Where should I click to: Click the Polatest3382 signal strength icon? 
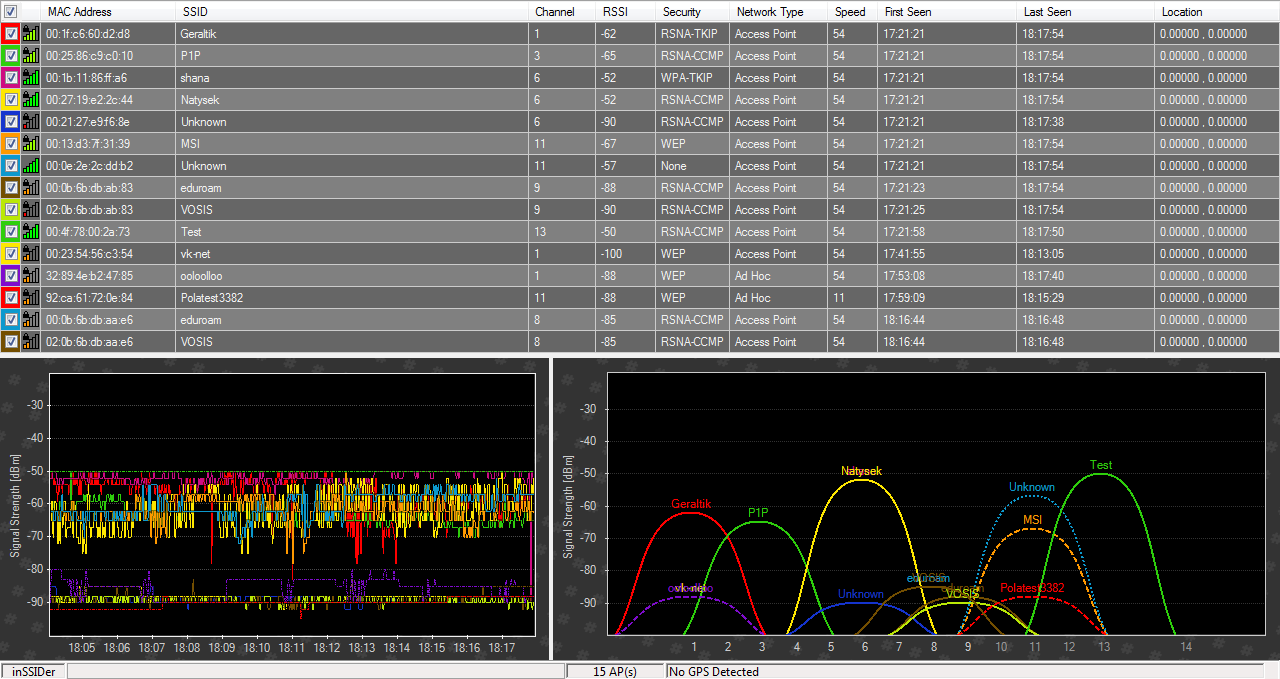click(30, 297)
